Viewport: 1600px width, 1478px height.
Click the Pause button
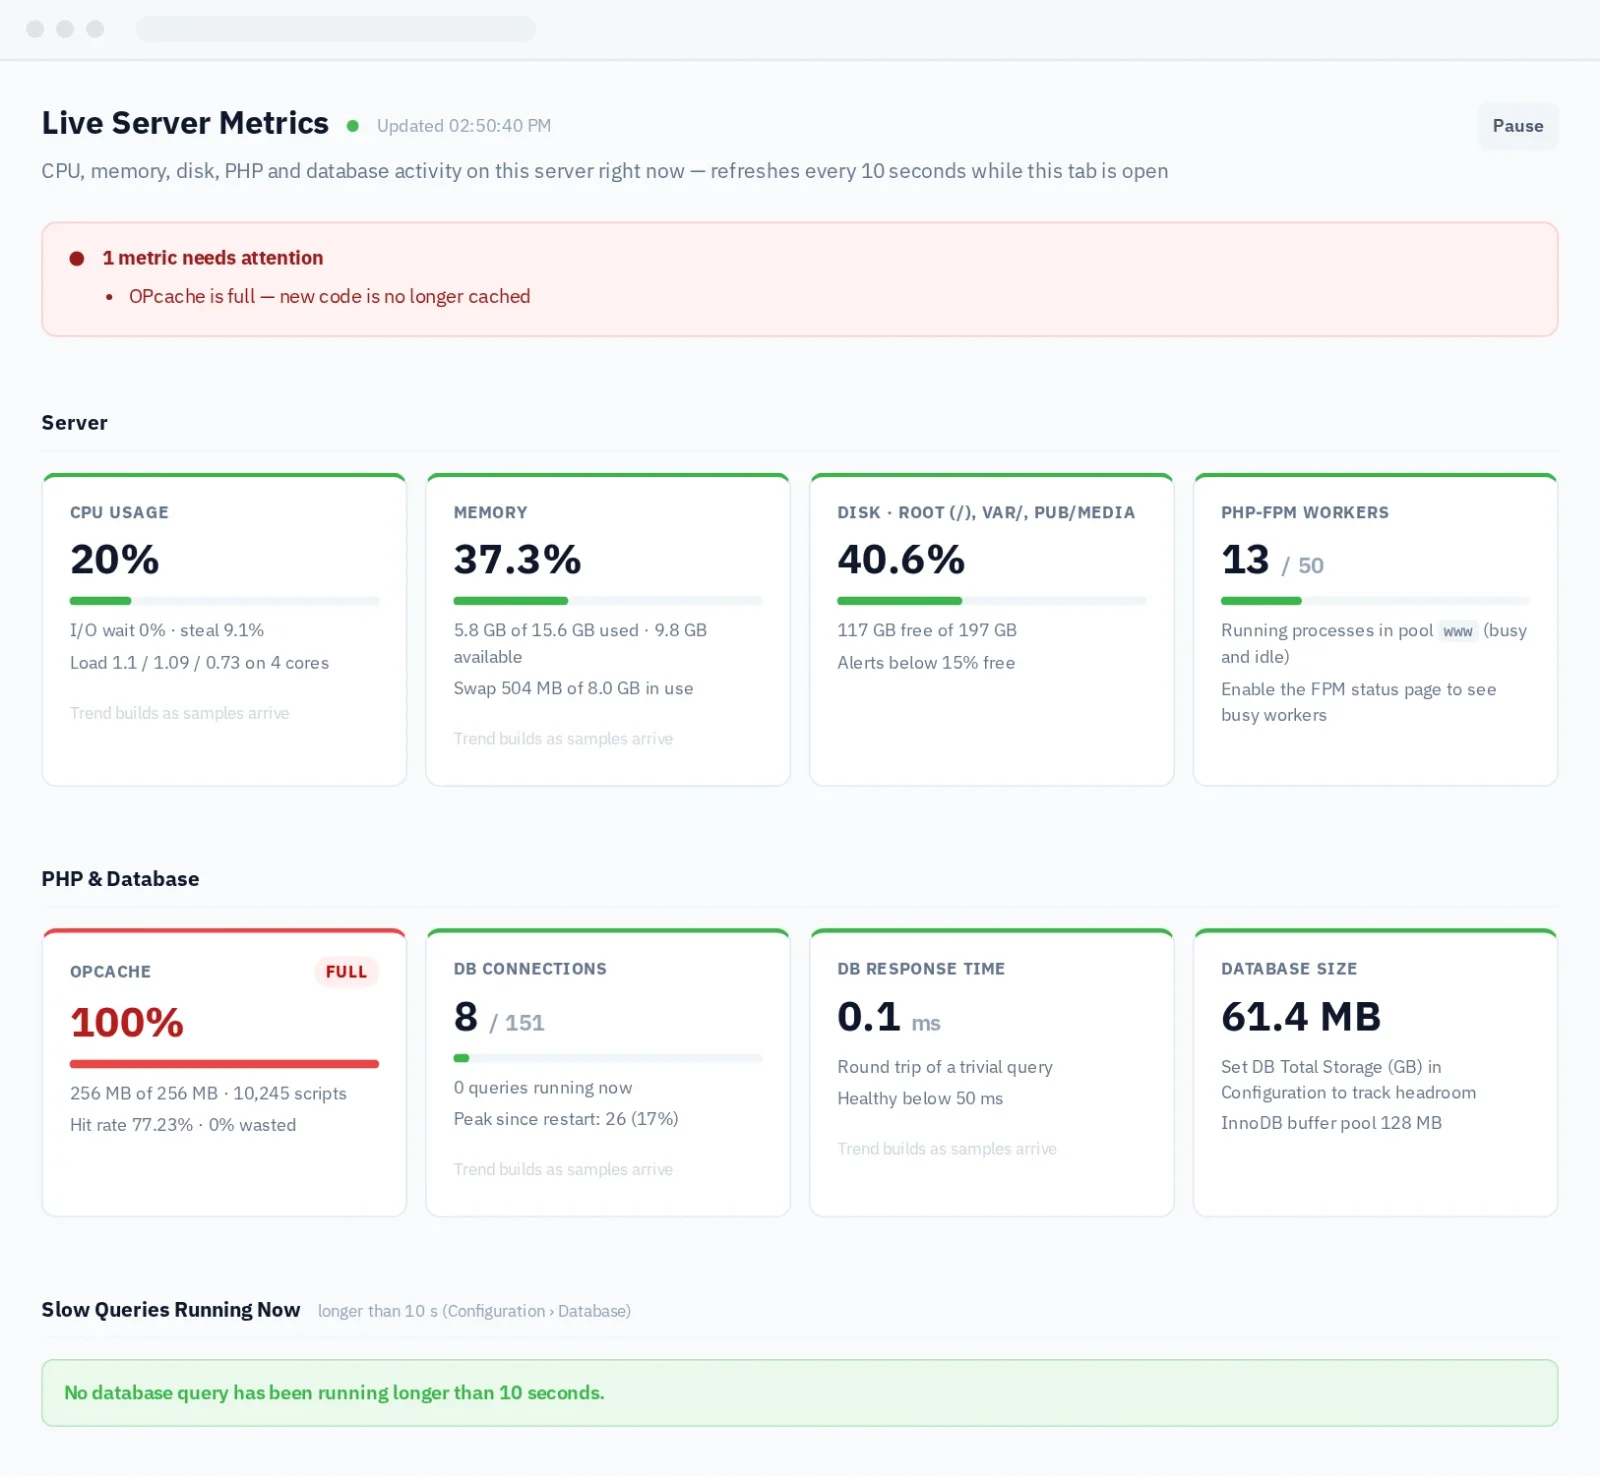pos(1517,126)
